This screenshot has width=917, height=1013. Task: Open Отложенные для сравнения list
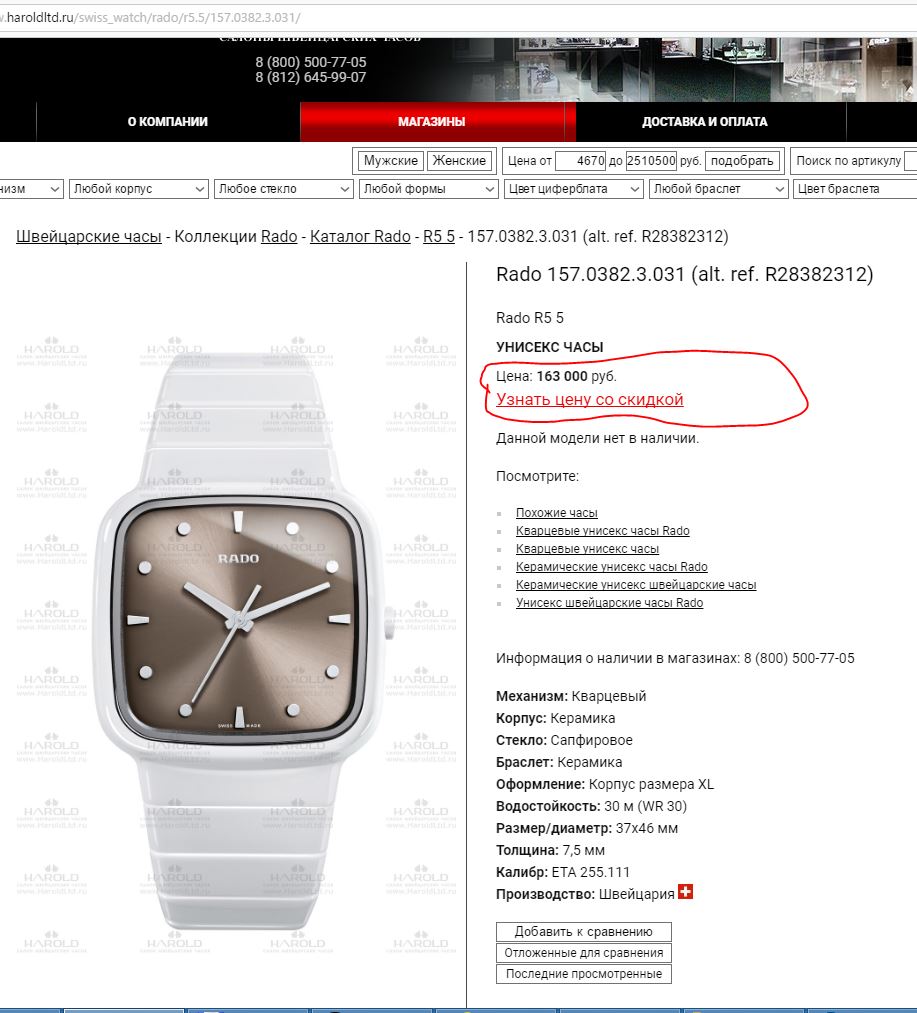tap(584, 953)
